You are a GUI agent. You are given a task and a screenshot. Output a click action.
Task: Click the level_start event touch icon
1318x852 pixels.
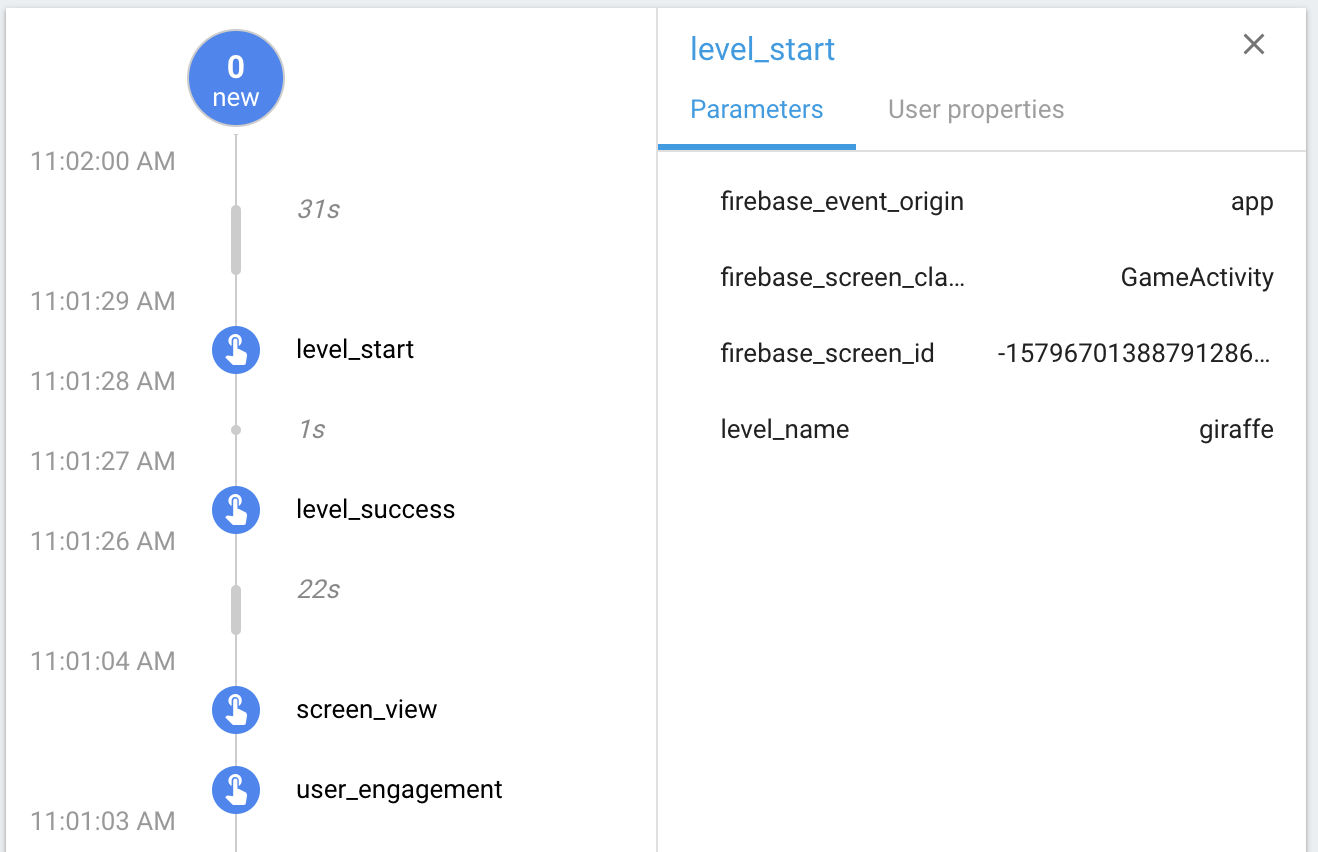pos(236,350)
